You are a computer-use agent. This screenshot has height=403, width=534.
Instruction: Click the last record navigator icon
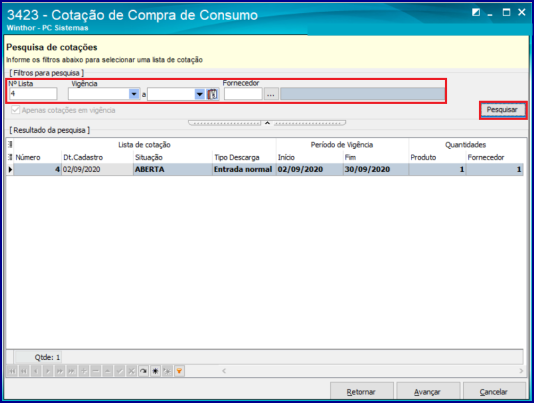coord(72,371)
